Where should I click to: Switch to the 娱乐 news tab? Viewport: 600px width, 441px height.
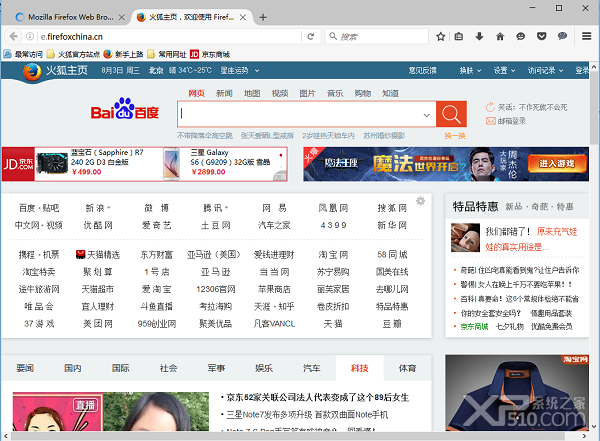coord(264,368)
